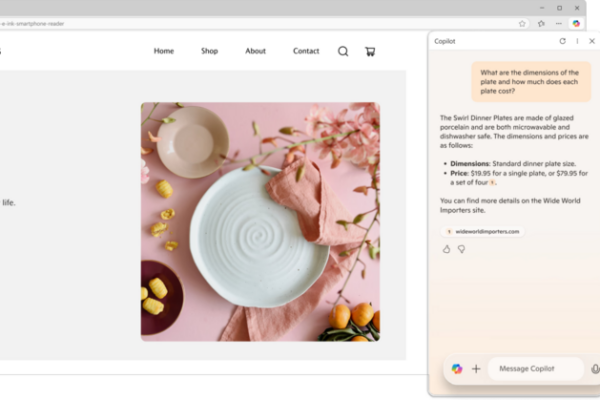Open Copilot pane more options menu
600x400 pixels.
[577, 41]
